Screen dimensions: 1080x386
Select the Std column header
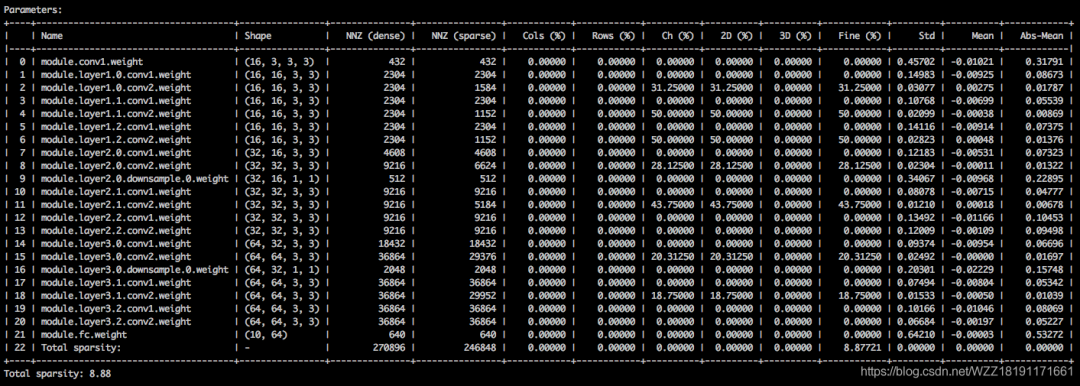coord(926,36)
